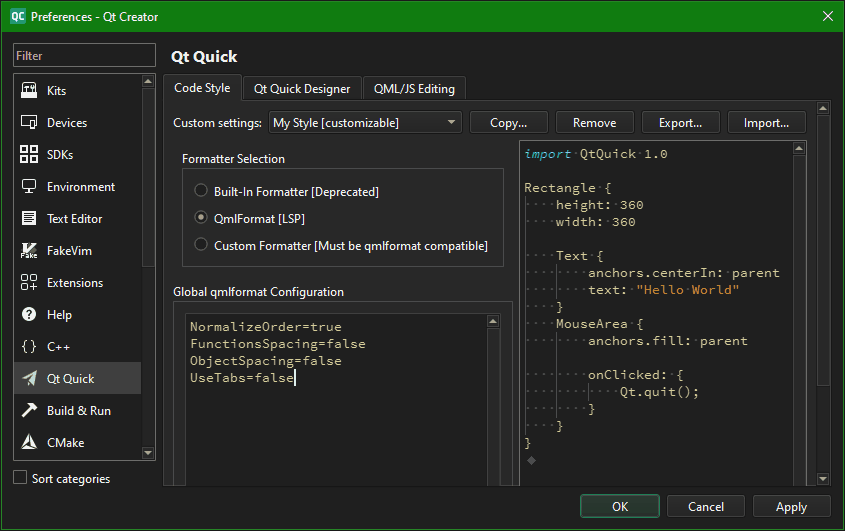Switch to the Code Style tab
The width and height of the screenshot is (845, 531).
point(202,88)
